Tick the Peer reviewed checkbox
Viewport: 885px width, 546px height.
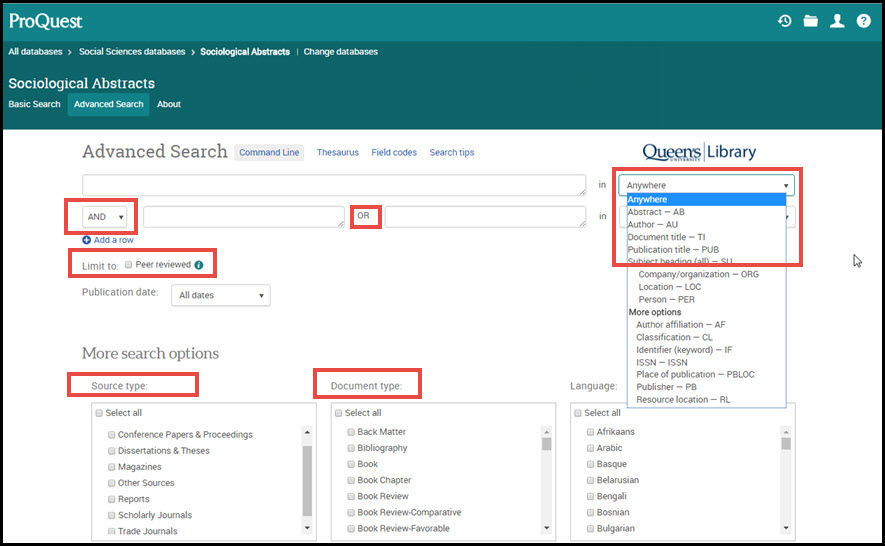129,264
